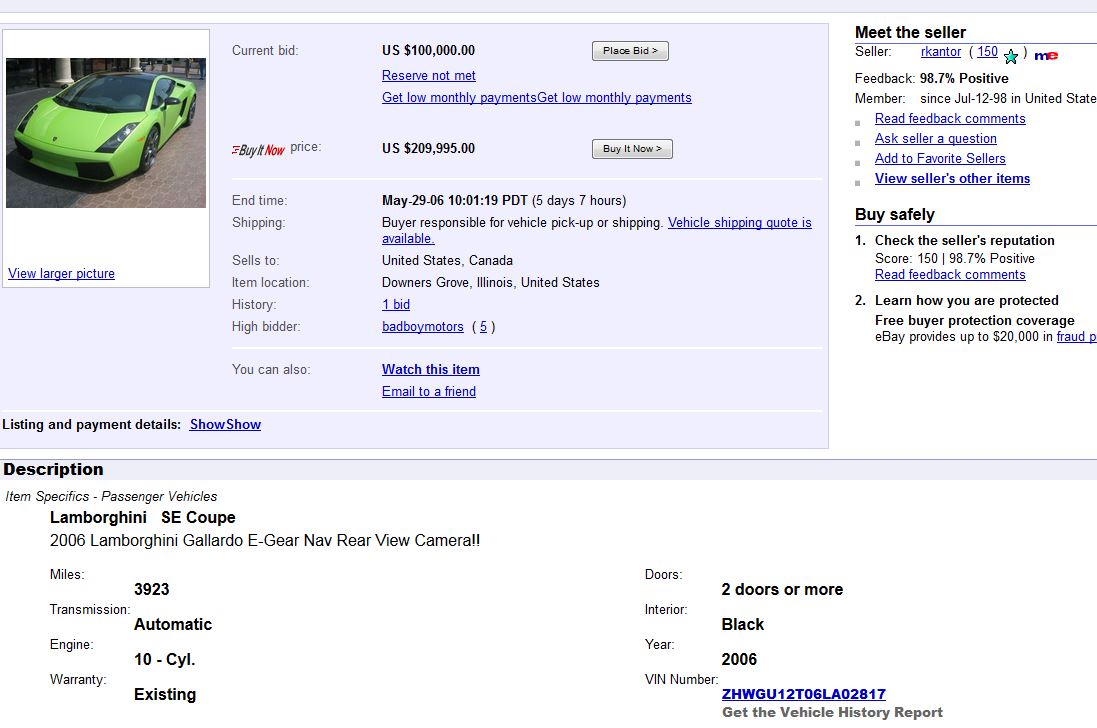This screenshot has height=728, width=1097.
Task: Open Read feedback comments under Buy safely
Action: click(x=950, y=275)
